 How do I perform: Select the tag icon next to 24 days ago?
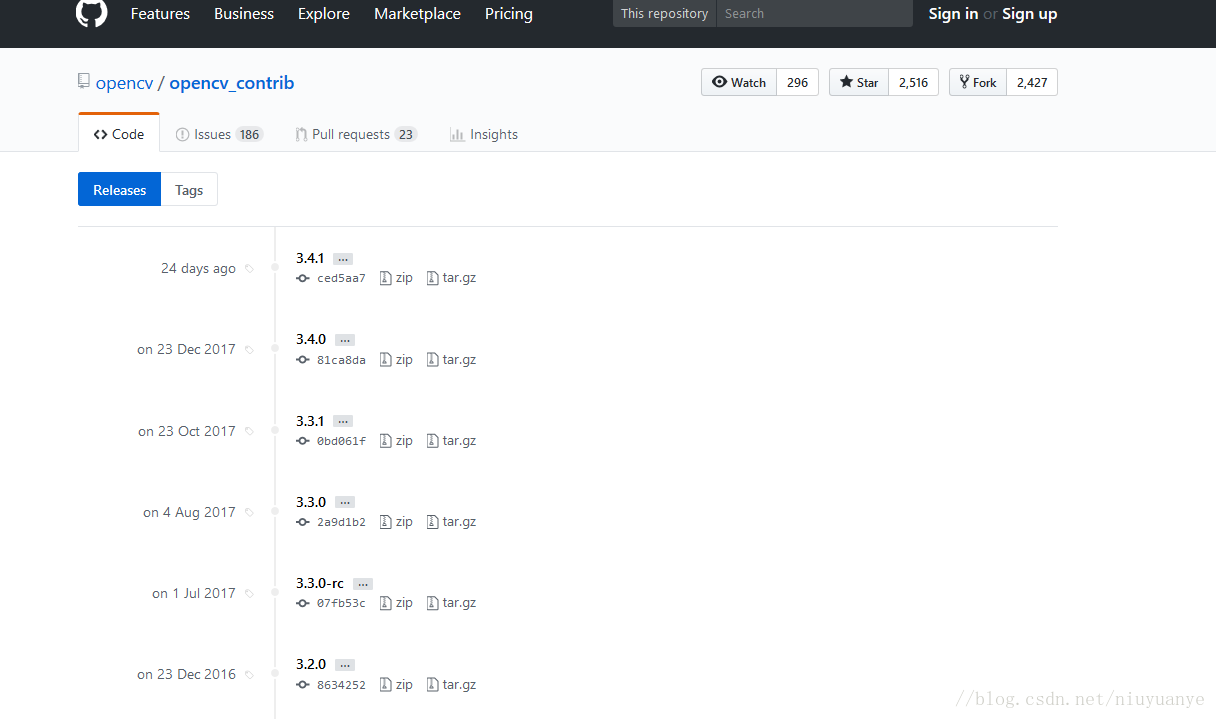point(249,269)
